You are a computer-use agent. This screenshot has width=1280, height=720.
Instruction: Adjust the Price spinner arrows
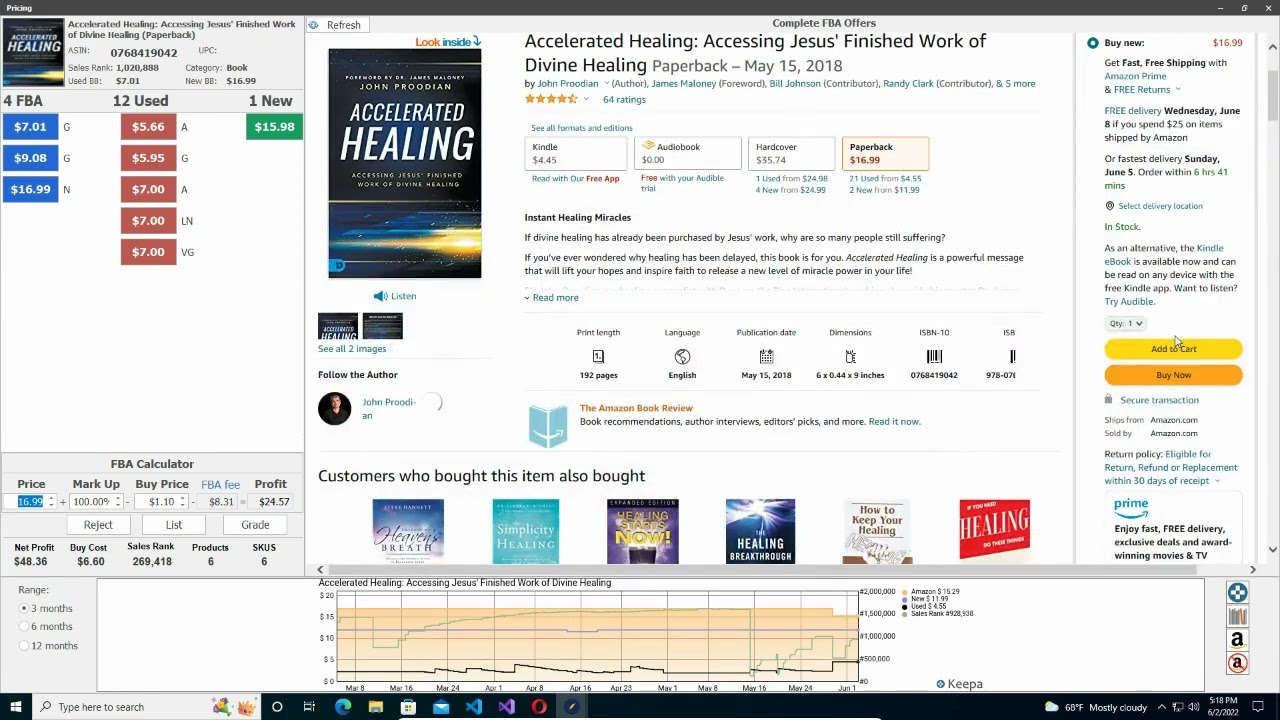(51, 502)
